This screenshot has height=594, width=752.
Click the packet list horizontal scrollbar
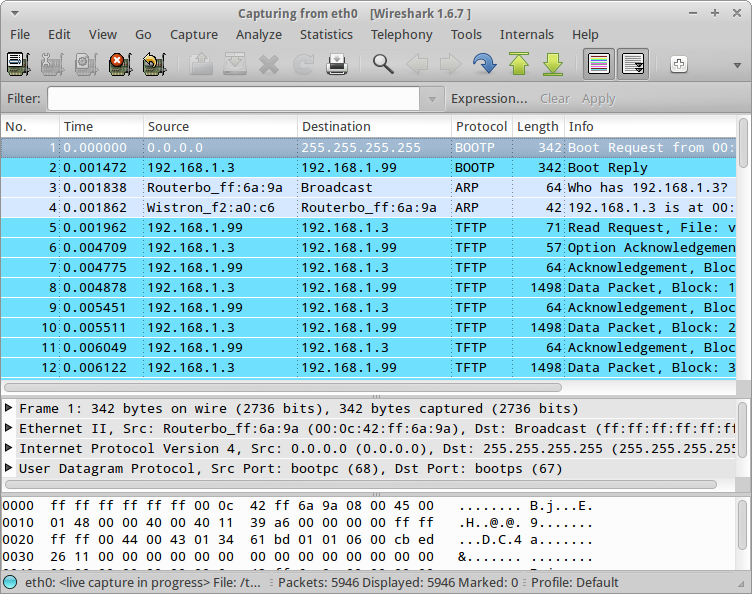[x=283, y=387]
